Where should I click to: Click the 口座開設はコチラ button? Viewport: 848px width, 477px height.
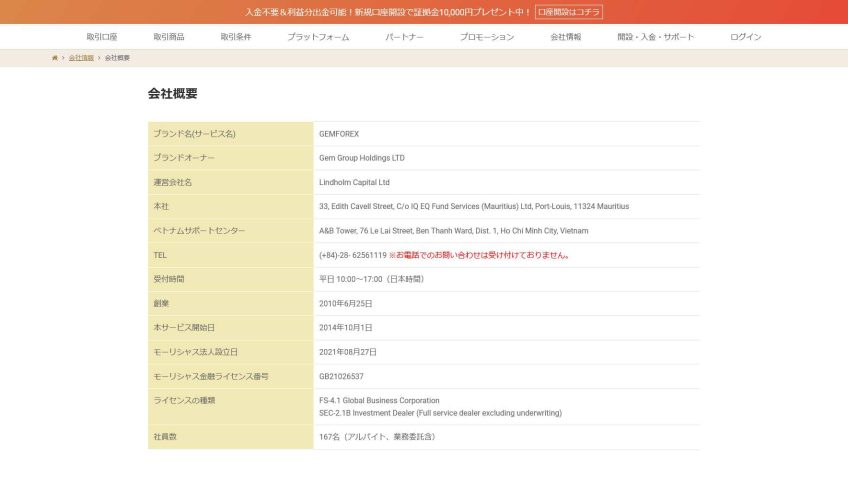569,12
